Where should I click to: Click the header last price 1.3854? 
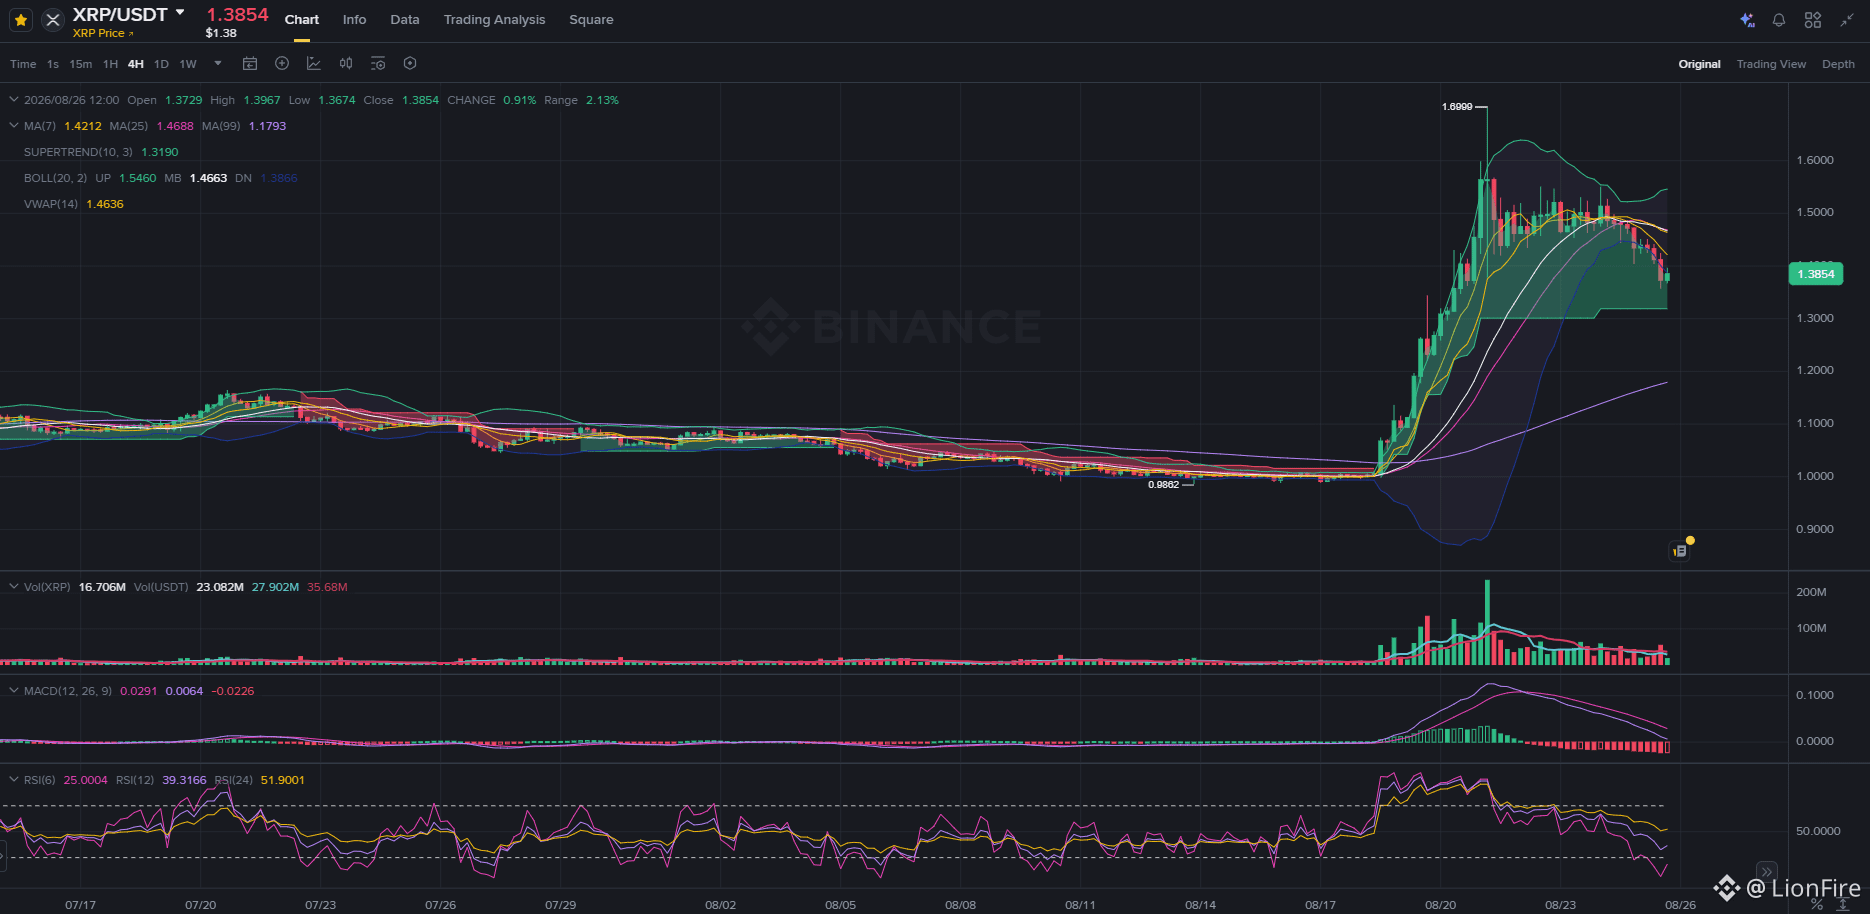(238, 14)
